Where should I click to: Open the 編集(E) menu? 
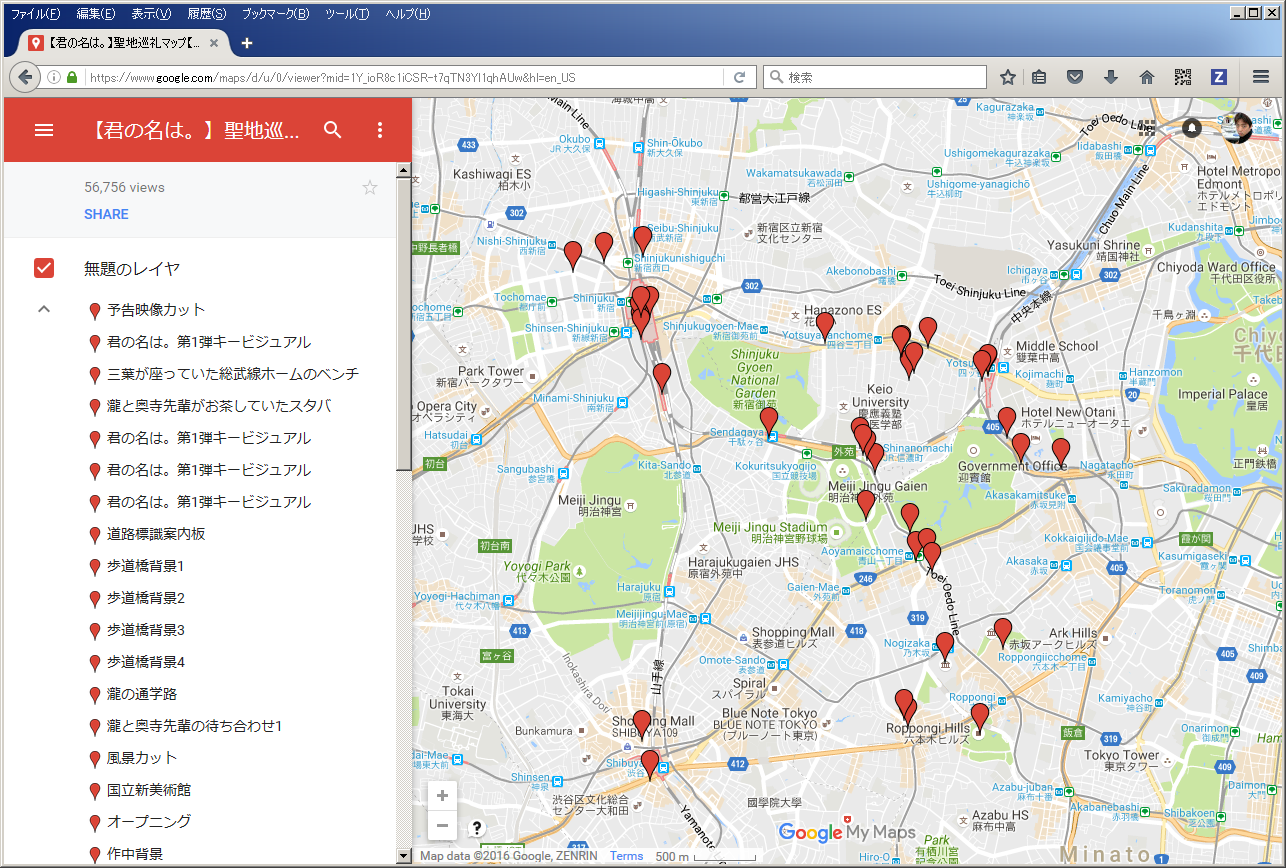pyautogui.click(x=95, y=14)
